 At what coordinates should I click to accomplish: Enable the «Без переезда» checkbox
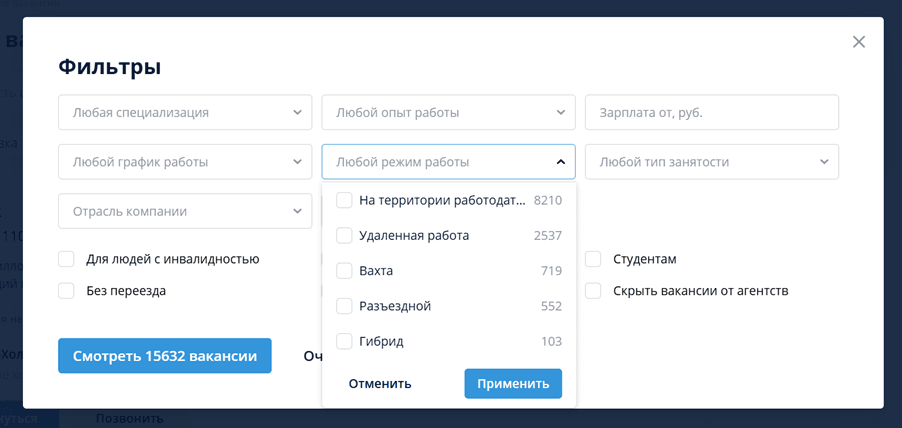click(x=67, y=291)
